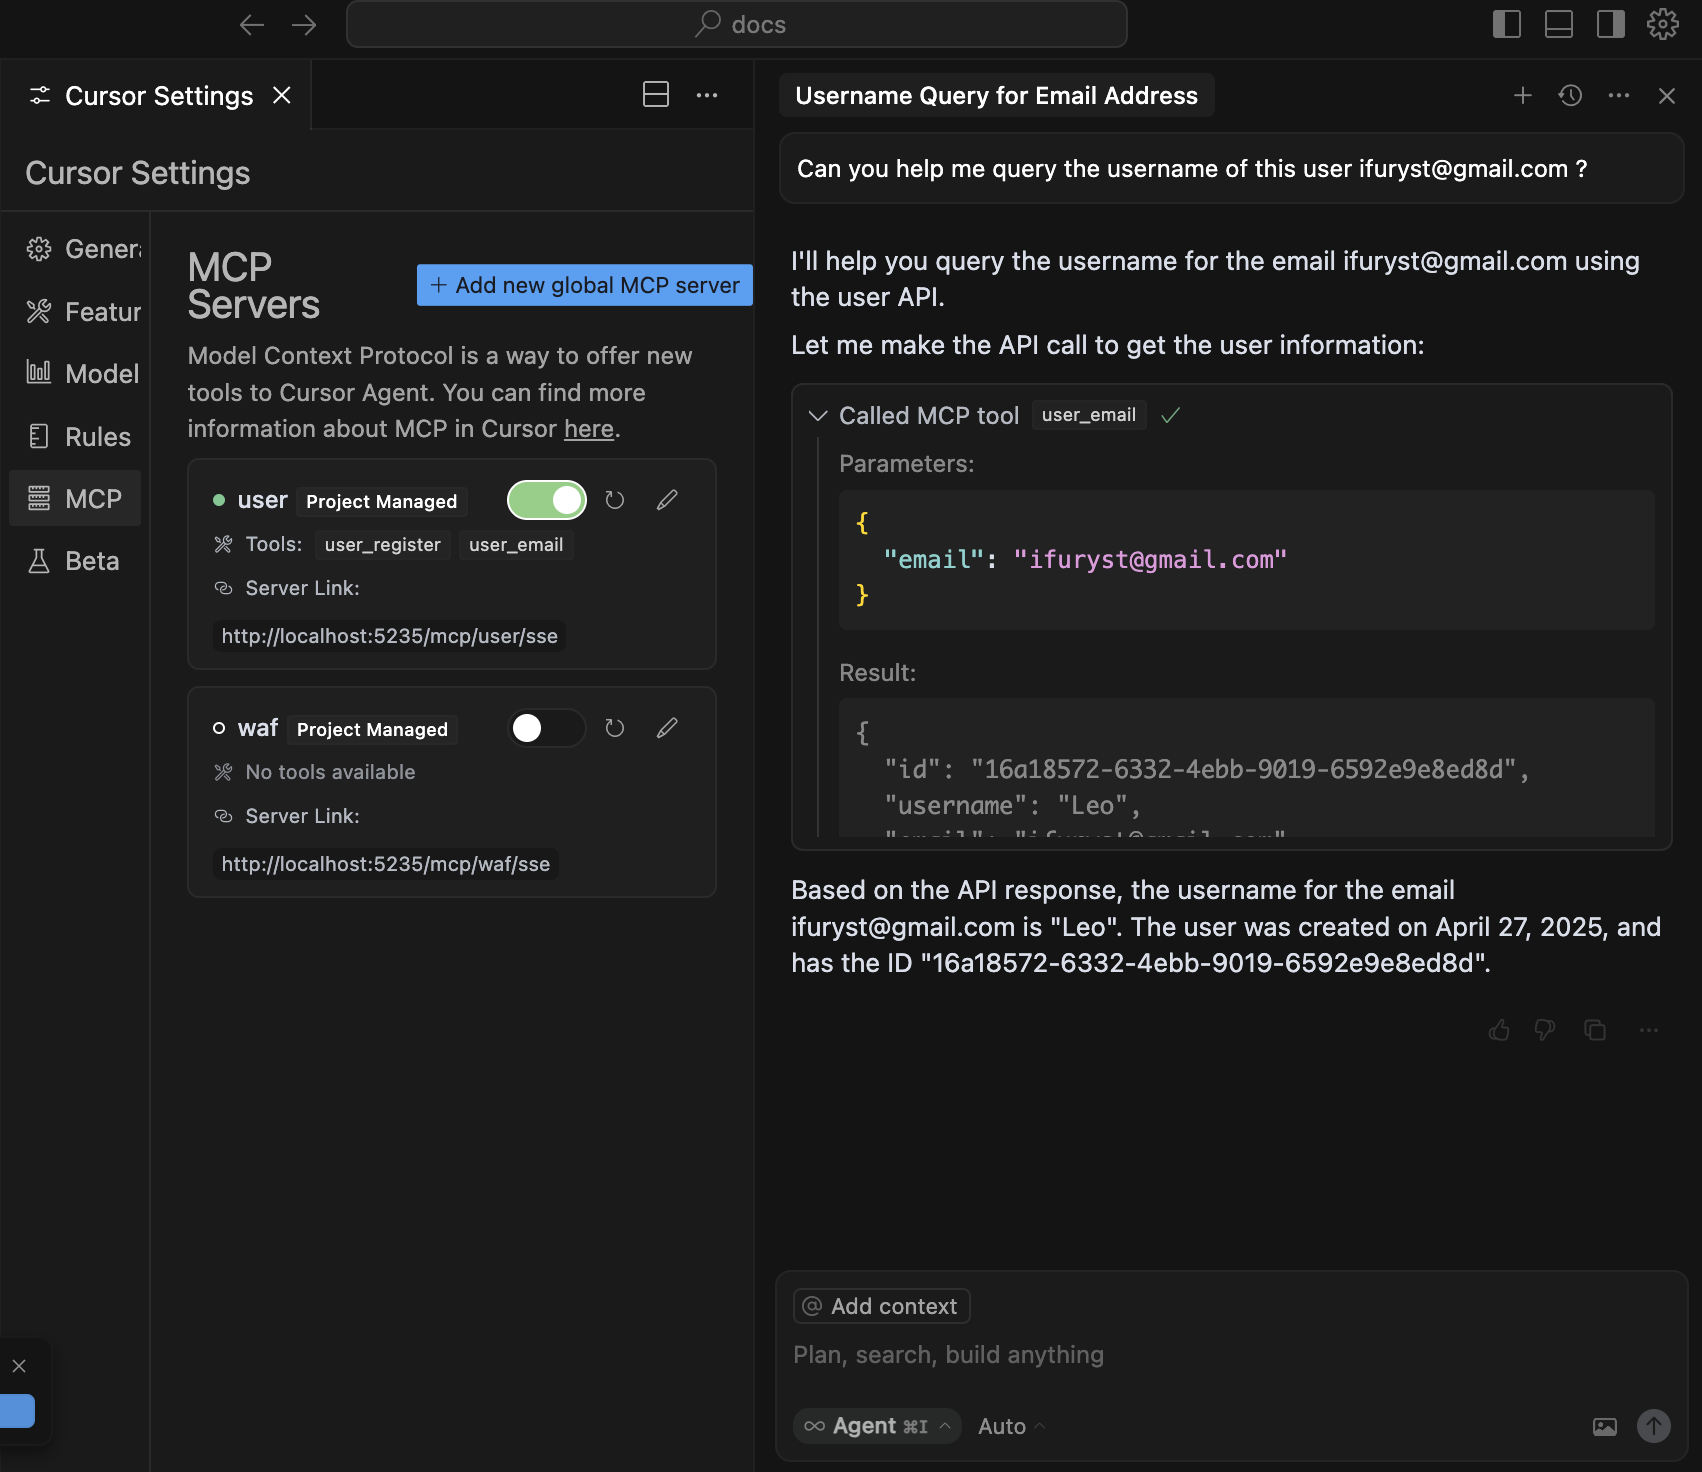Refresh the user MCP server

click(615, 500)
